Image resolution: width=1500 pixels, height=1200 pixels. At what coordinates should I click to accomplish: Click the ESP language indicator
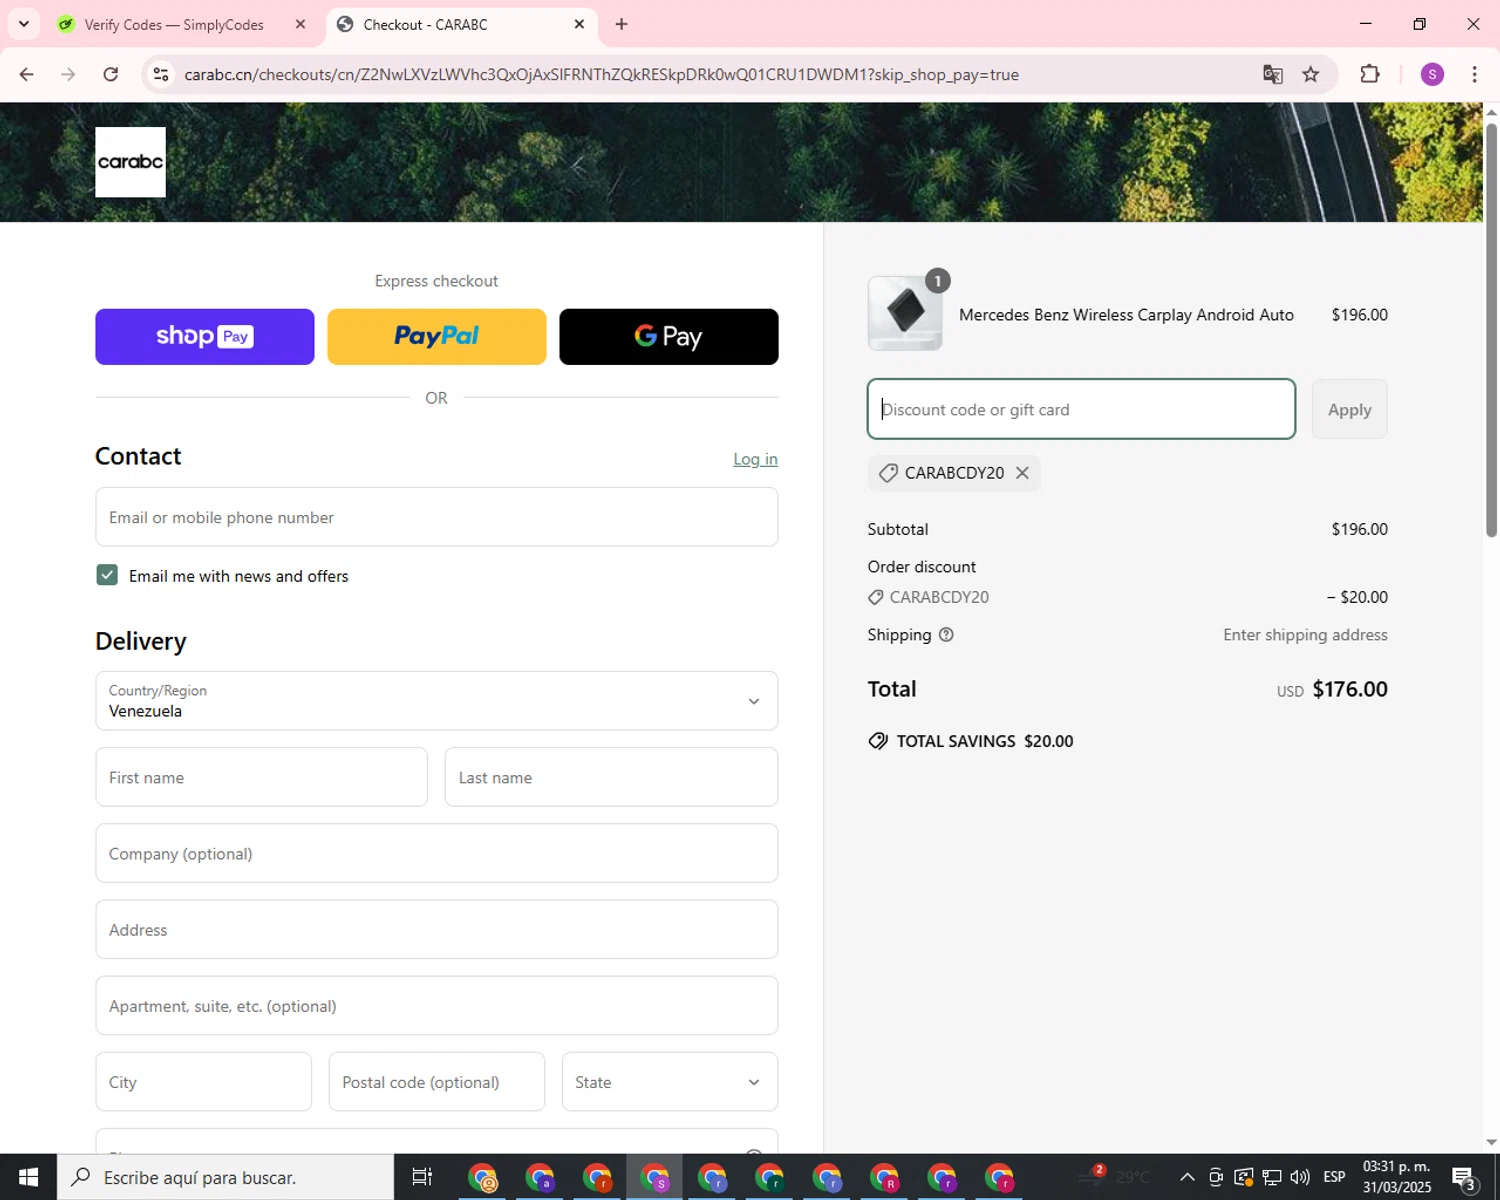pos(1334,1177)
